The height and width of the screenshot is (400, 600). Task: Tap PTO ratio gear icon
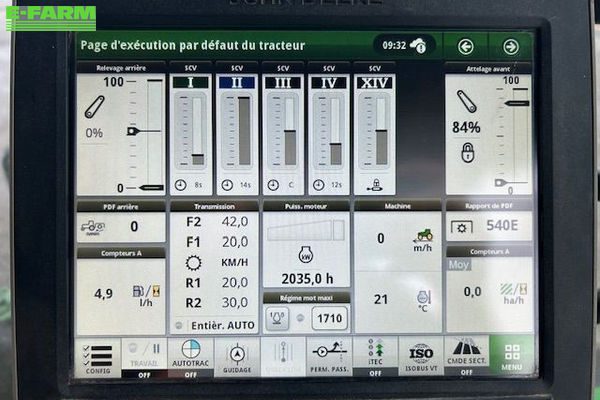point(461,228)
